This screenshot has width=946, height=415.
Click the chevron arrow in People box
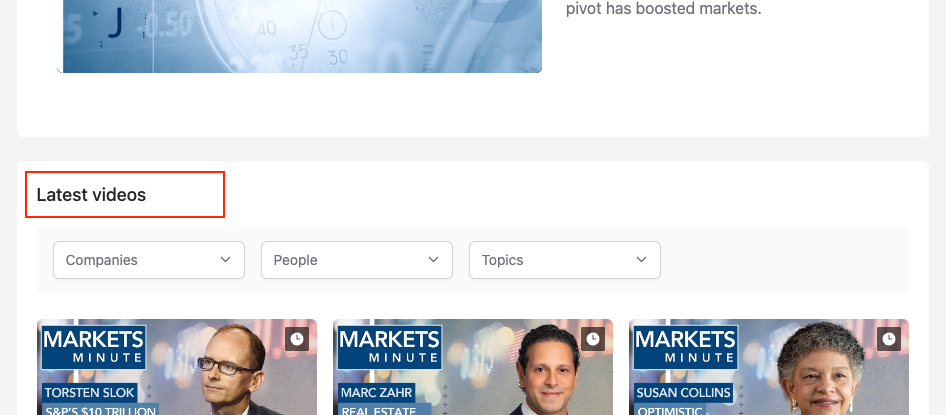click(x=433, y=260)
